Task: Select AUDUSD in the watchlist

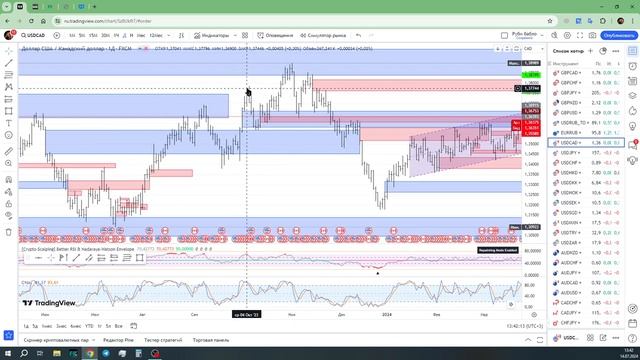Action: pyautogui.click(x=586, y=293)
